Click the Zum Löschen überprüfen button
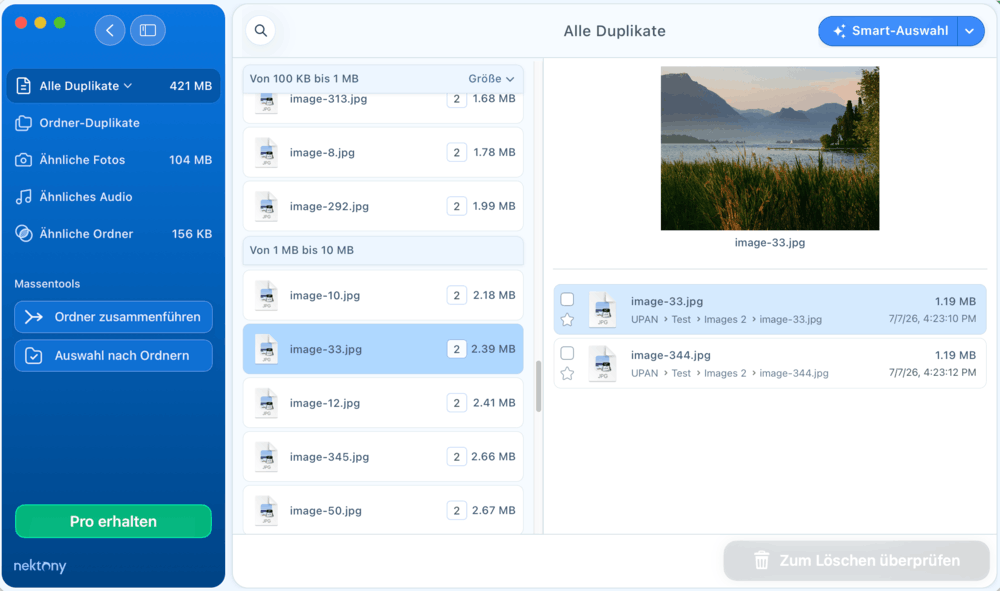The width and height of the screenshot is (1000, 591). (857, 560)
